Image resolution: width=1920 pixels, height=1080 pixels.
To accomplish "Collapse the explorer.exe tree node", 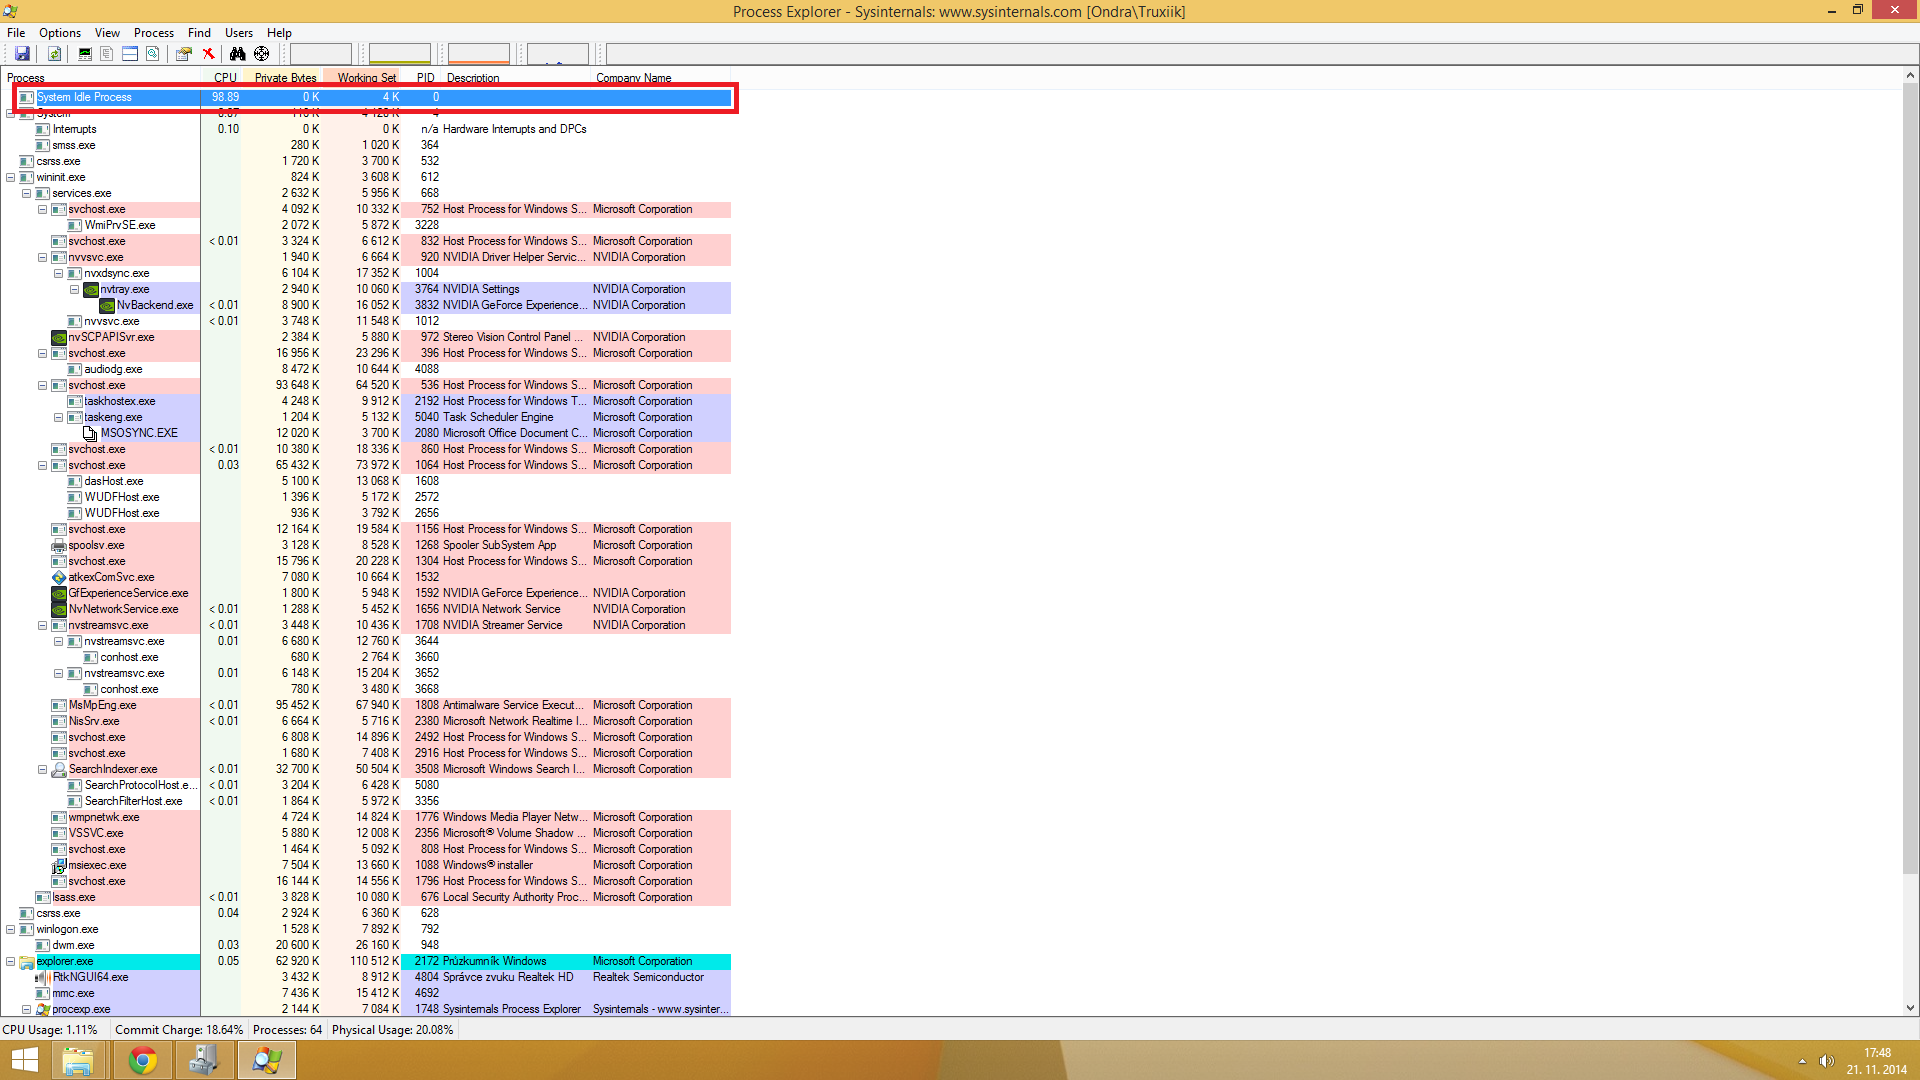I will pos(11,961).
